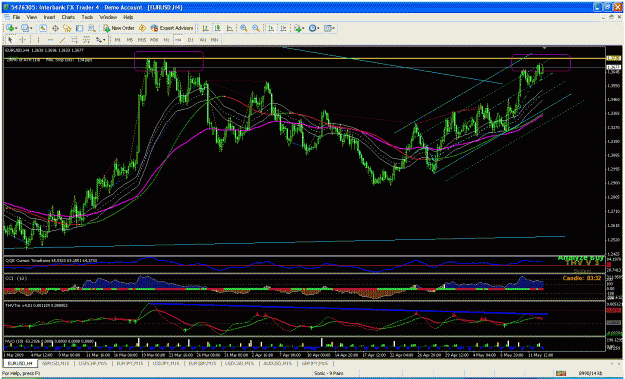This screenshot has height=379, width=625.
Task: Expand the Periods dropdown arrow
Action: [319, 28]
